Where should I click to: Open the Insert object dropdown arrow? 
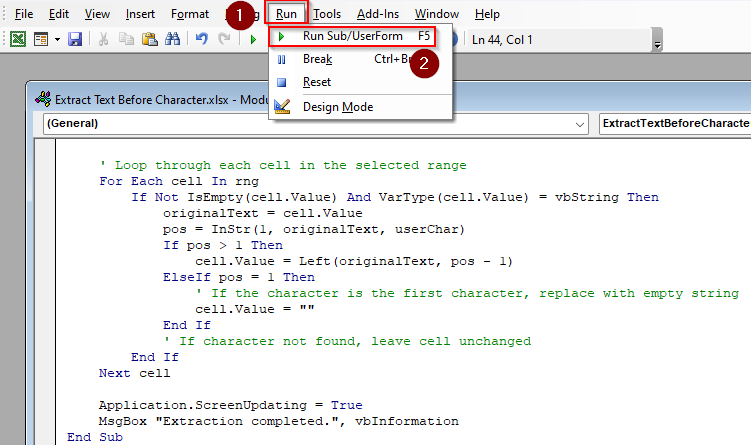point(57,39)
